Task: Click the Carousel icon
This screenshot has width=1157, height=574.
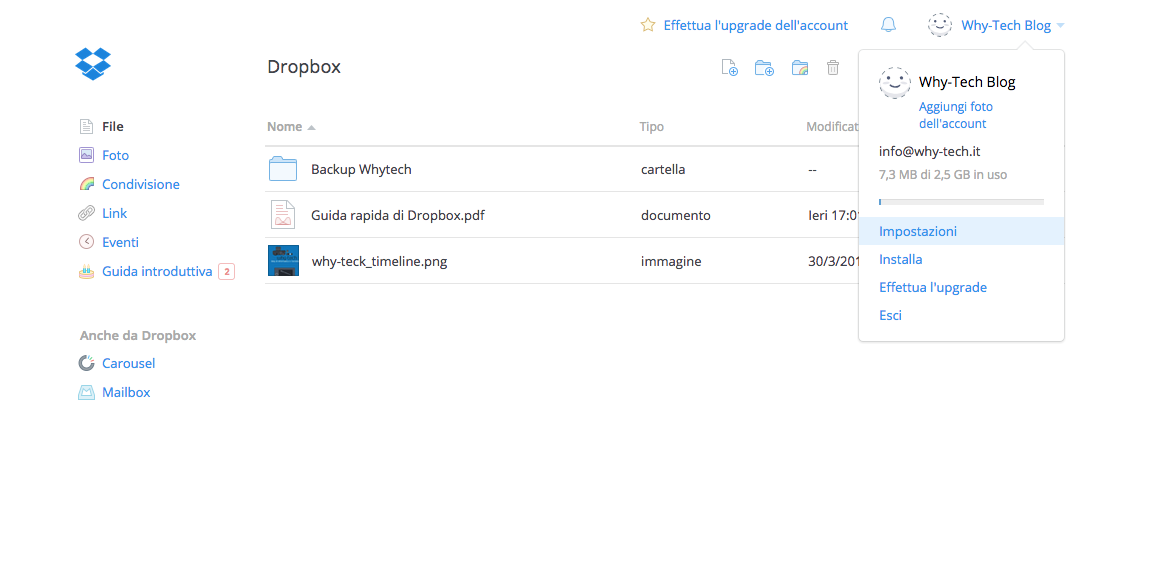Action: (86, 364)
